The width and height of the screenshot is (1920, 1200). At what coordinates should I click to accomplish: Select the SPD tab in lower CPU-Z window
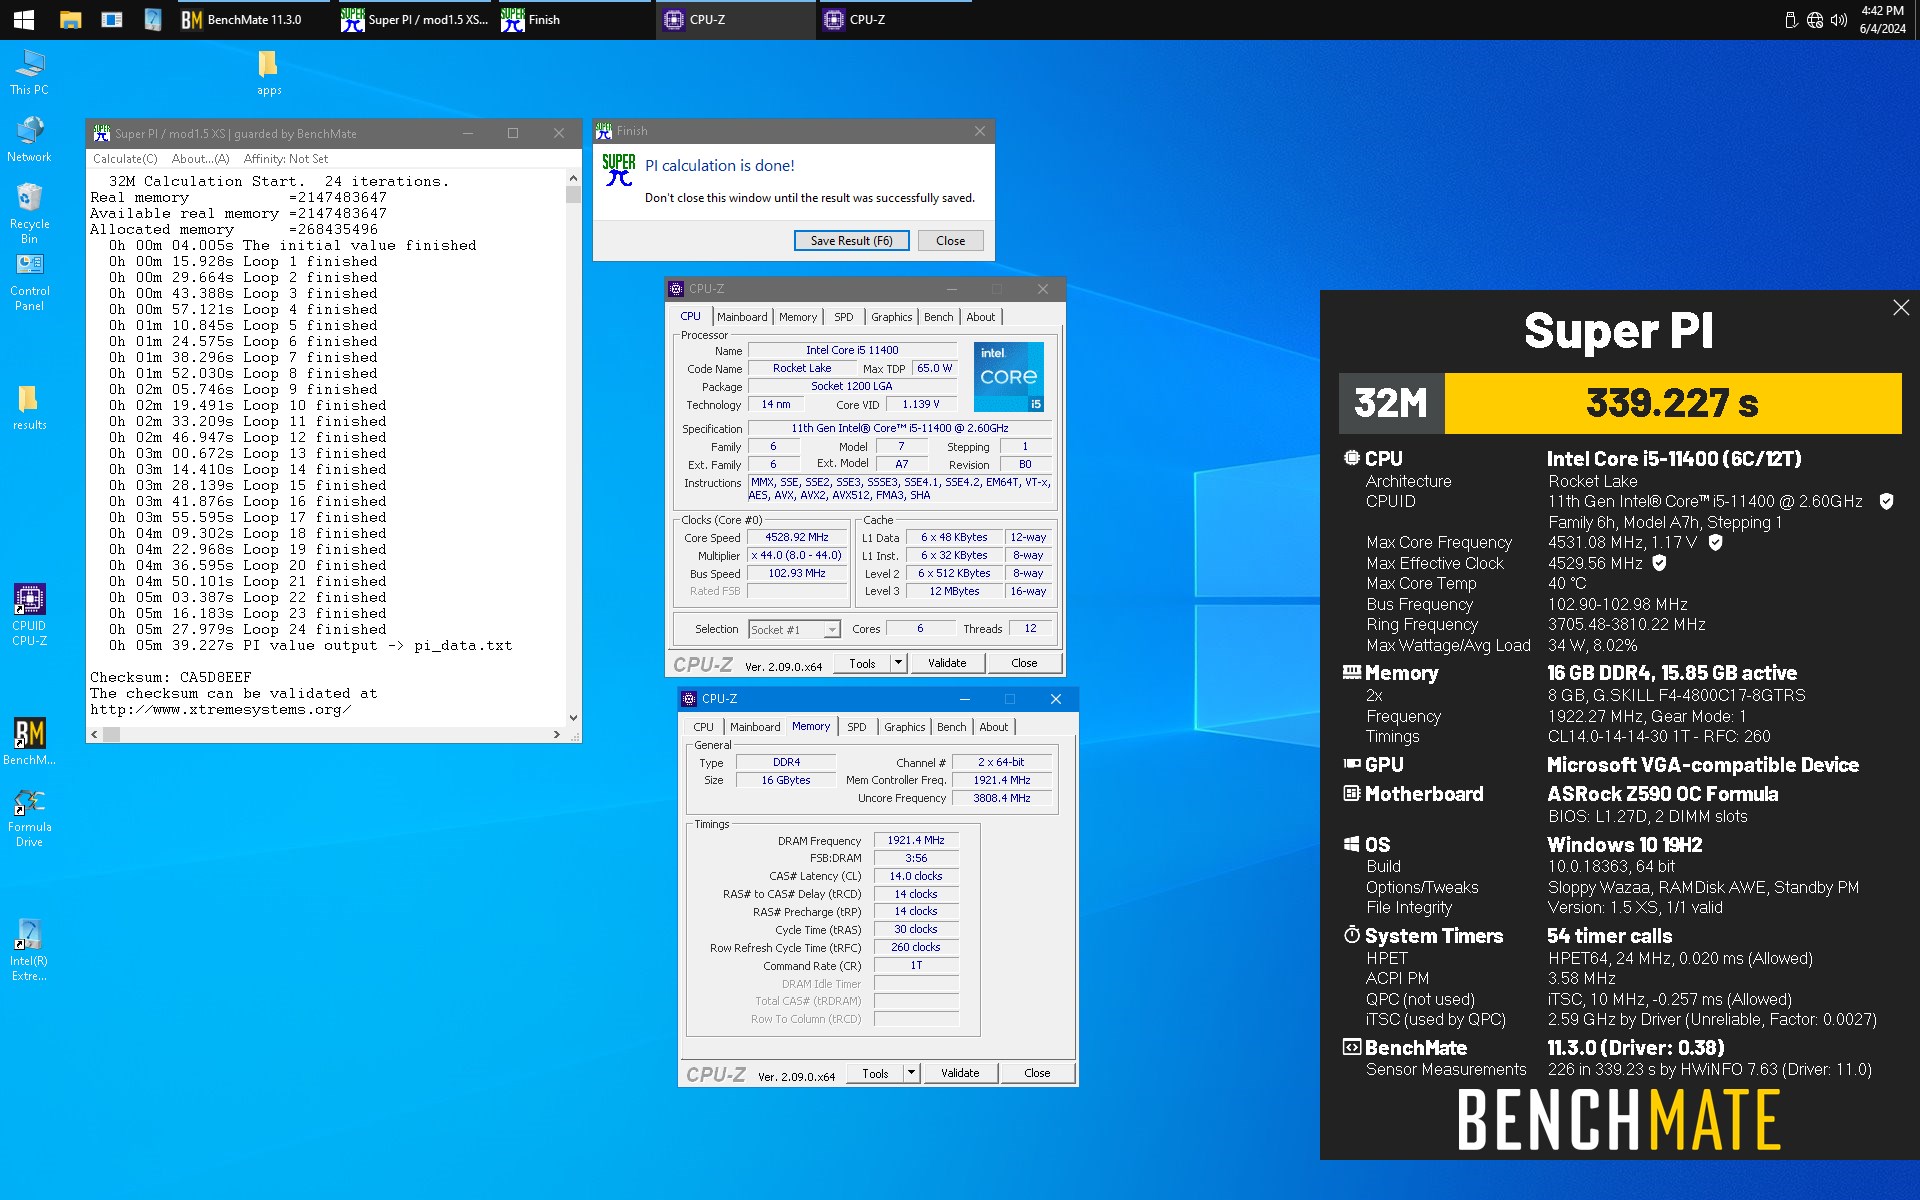[x=857, y=727]
